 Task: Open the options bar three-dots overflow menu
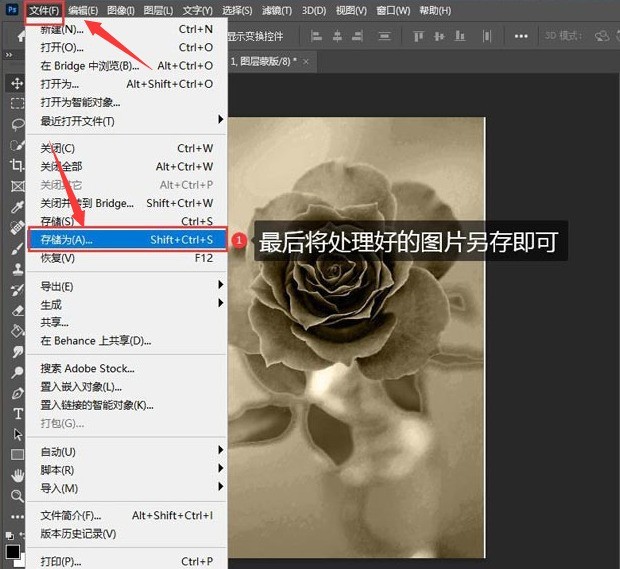pos(521,37)
